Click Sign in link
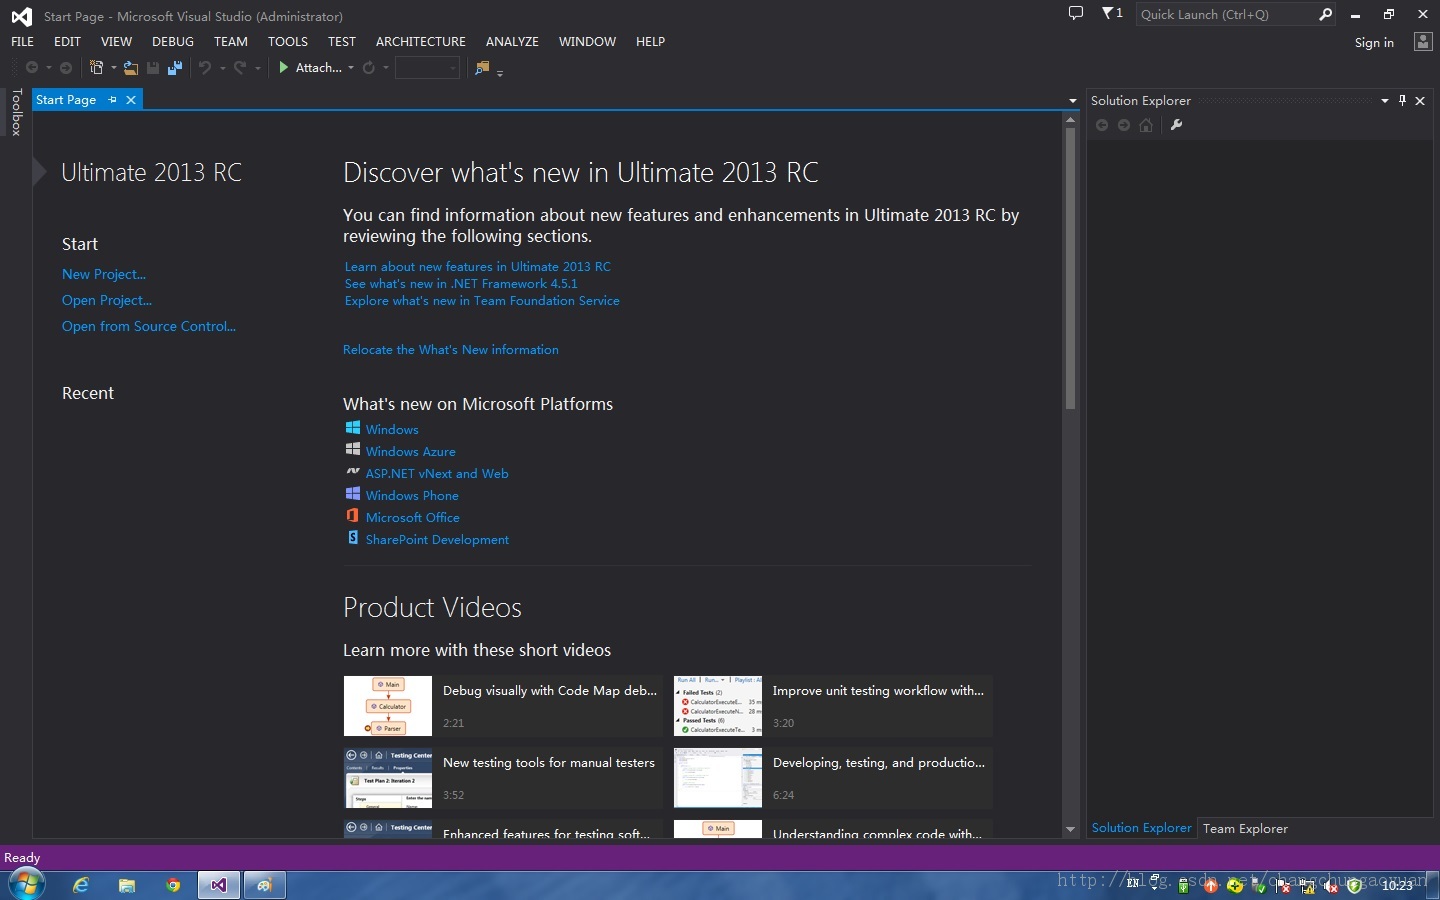The width and height of the screenshot is (1440, 900). pyautogui.click(x=1374, y=42)
